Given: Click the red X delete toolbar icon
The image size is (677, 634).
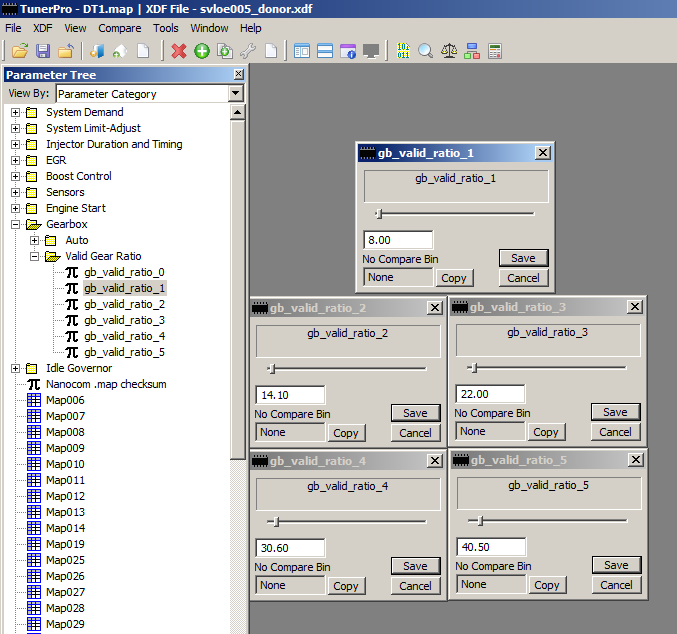Looking at the screenshot, I should [179, 51].
